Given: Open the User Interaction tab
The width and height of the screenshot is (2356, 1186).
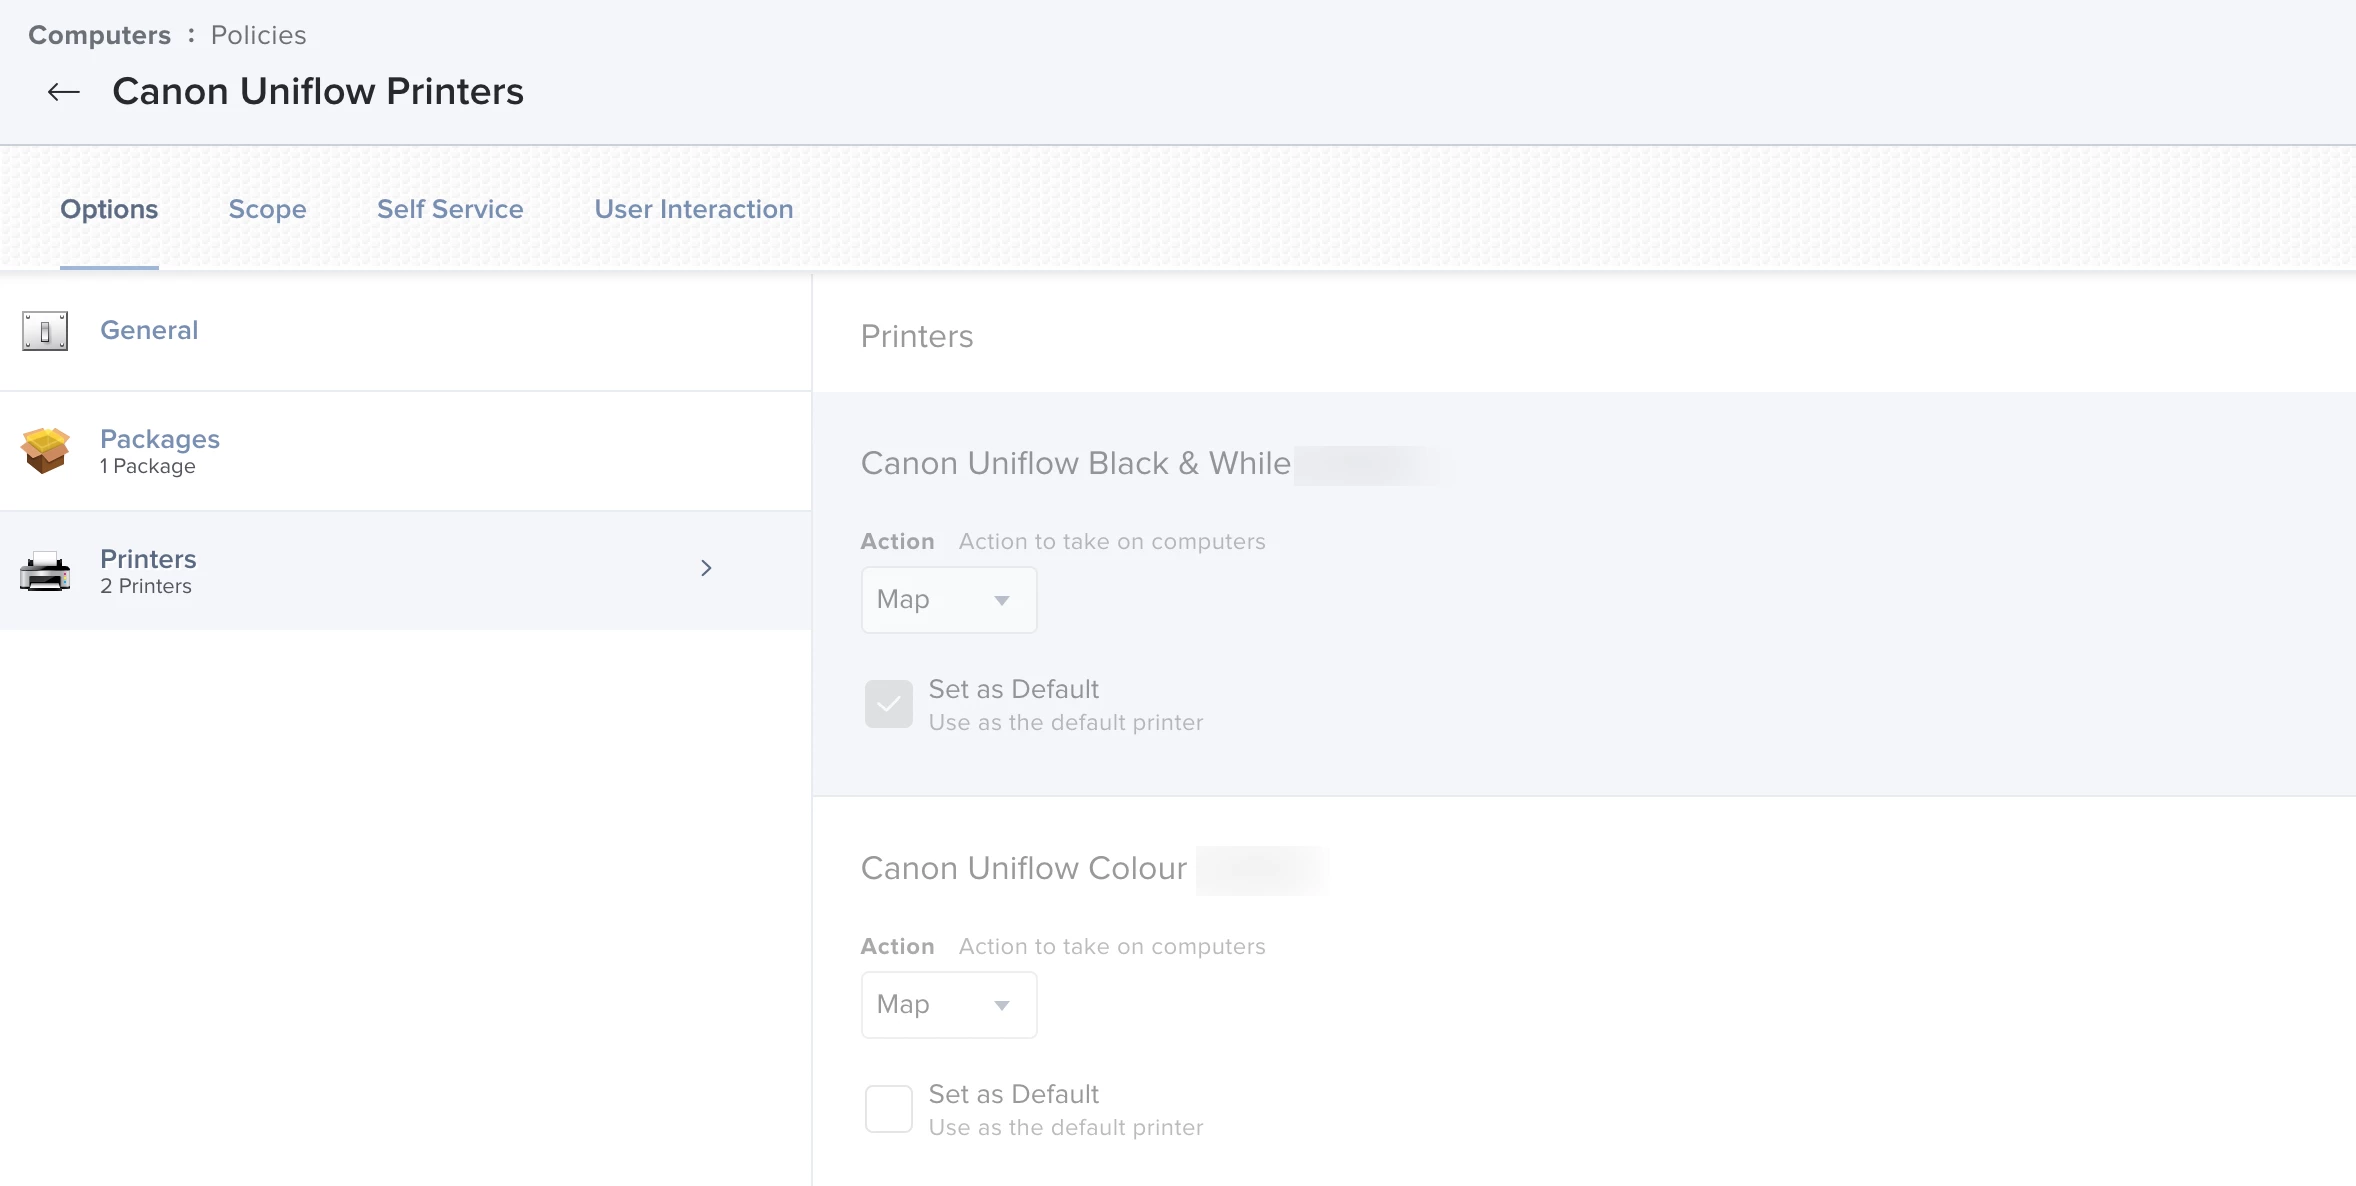Looking at the screenshot, I should coord(694,209).
